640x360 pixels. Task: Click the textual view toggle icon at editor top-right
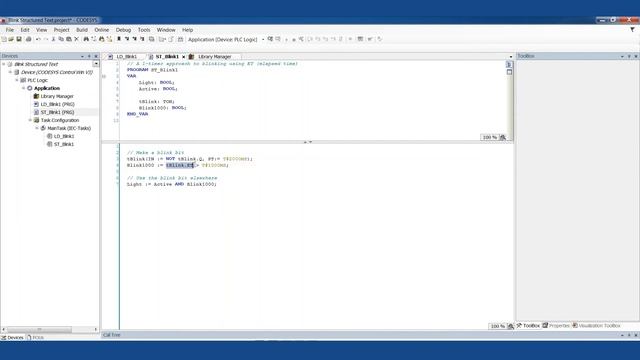click(x=509, y=64)
